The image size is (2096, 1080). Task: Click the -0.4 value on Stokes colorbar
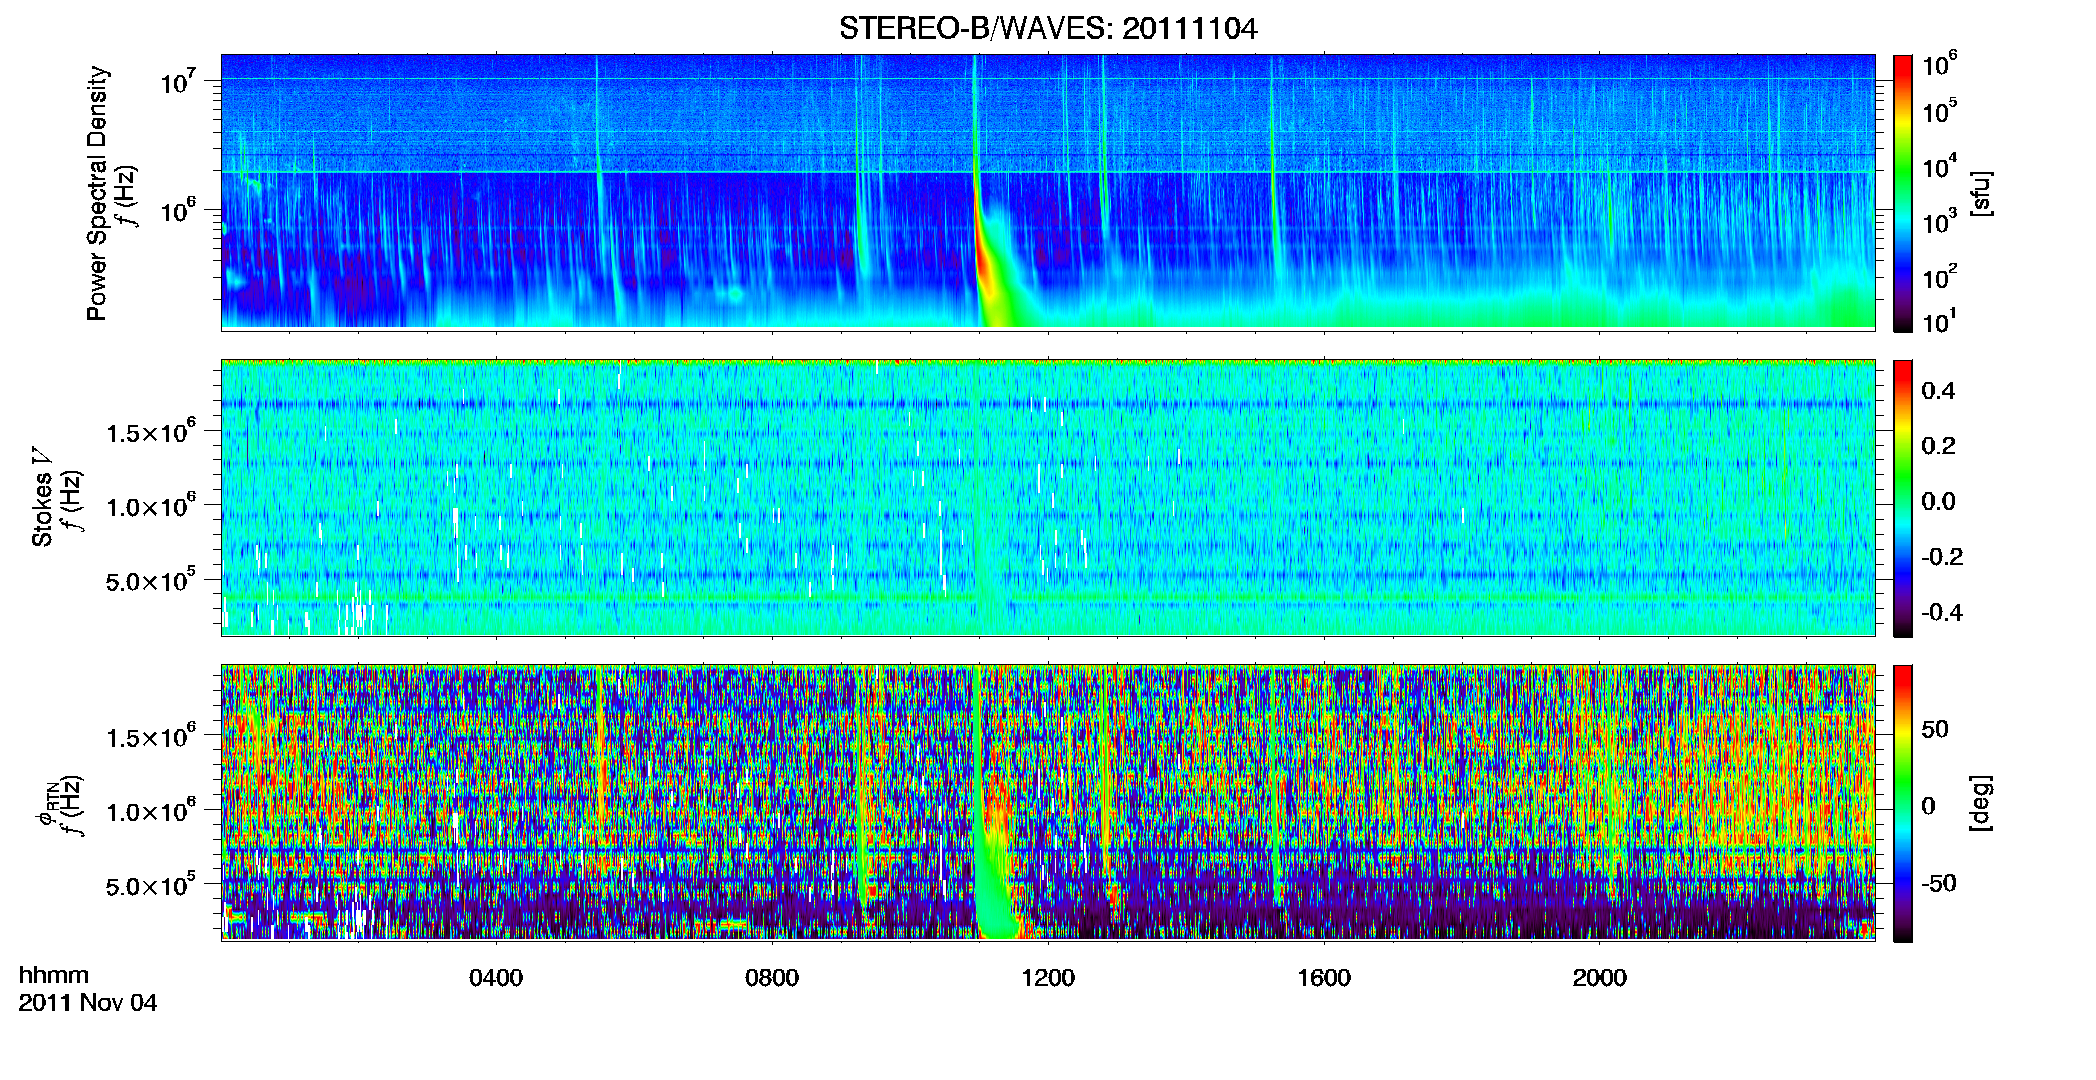click(x=1942, y=612)
